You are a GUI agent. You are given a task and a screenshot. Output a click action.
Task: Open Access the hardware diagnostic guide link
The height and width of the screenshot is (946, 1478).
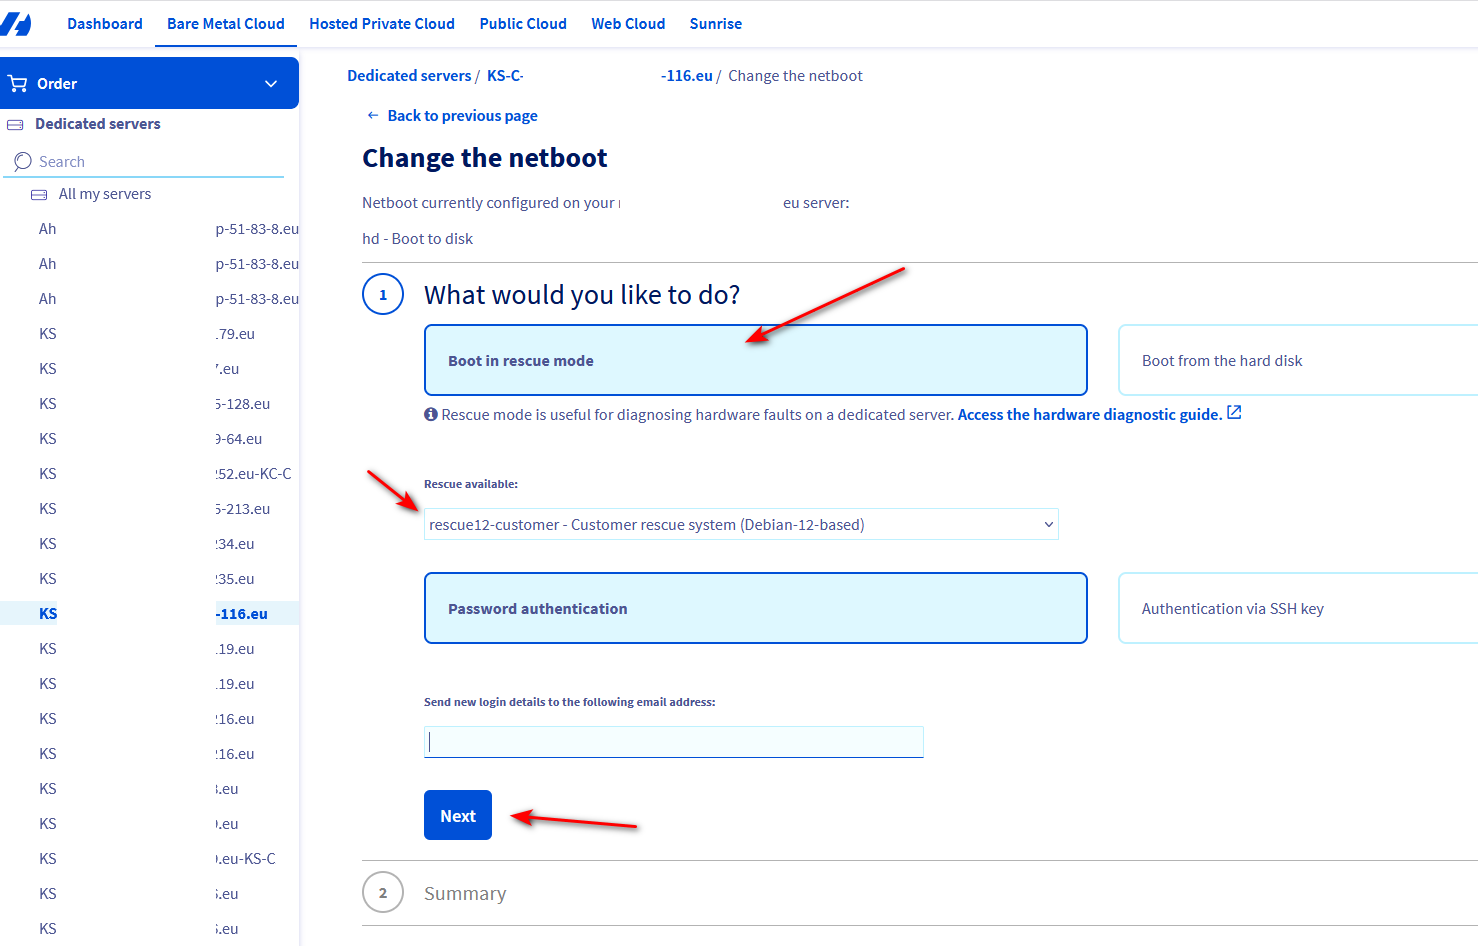pos(1090,415)
